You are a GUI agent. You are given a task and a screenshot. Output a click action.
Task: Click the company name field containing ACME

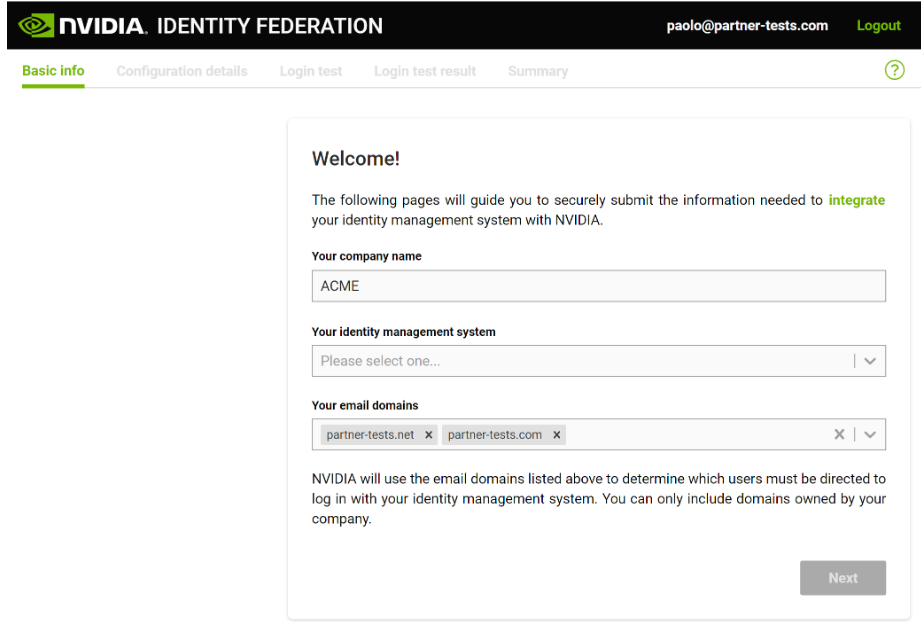[x=599, y=286]
